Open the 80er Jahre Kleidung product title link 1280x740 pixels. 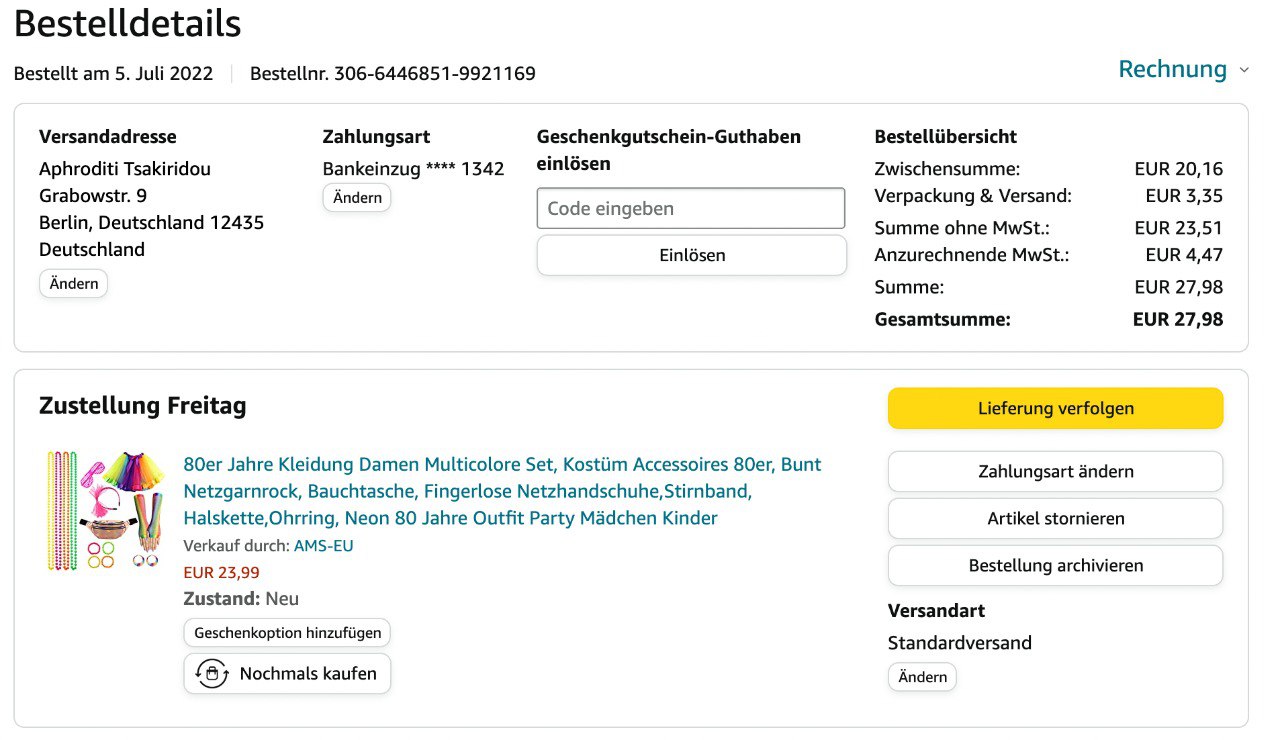(x=502, y=491)
